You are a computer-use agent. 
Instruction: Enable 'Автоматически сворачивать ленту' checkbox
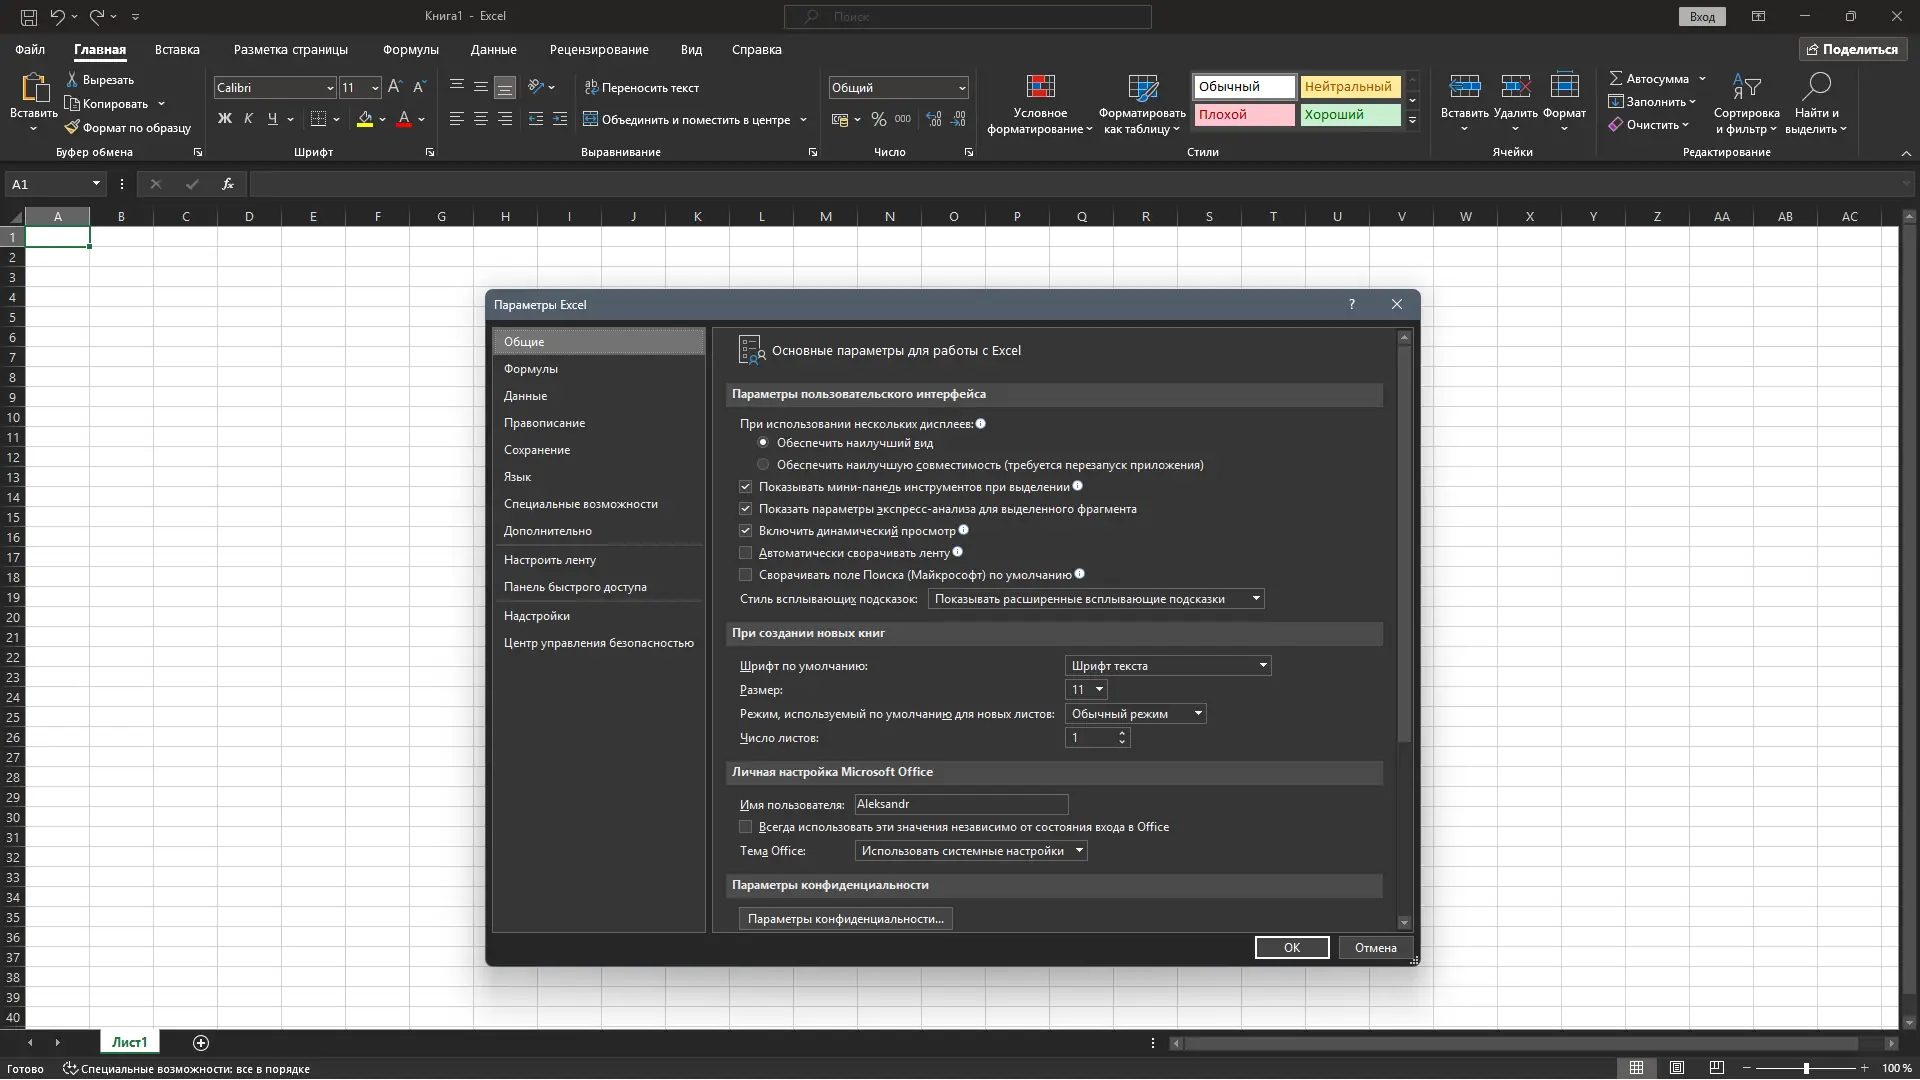pos(745,553)
